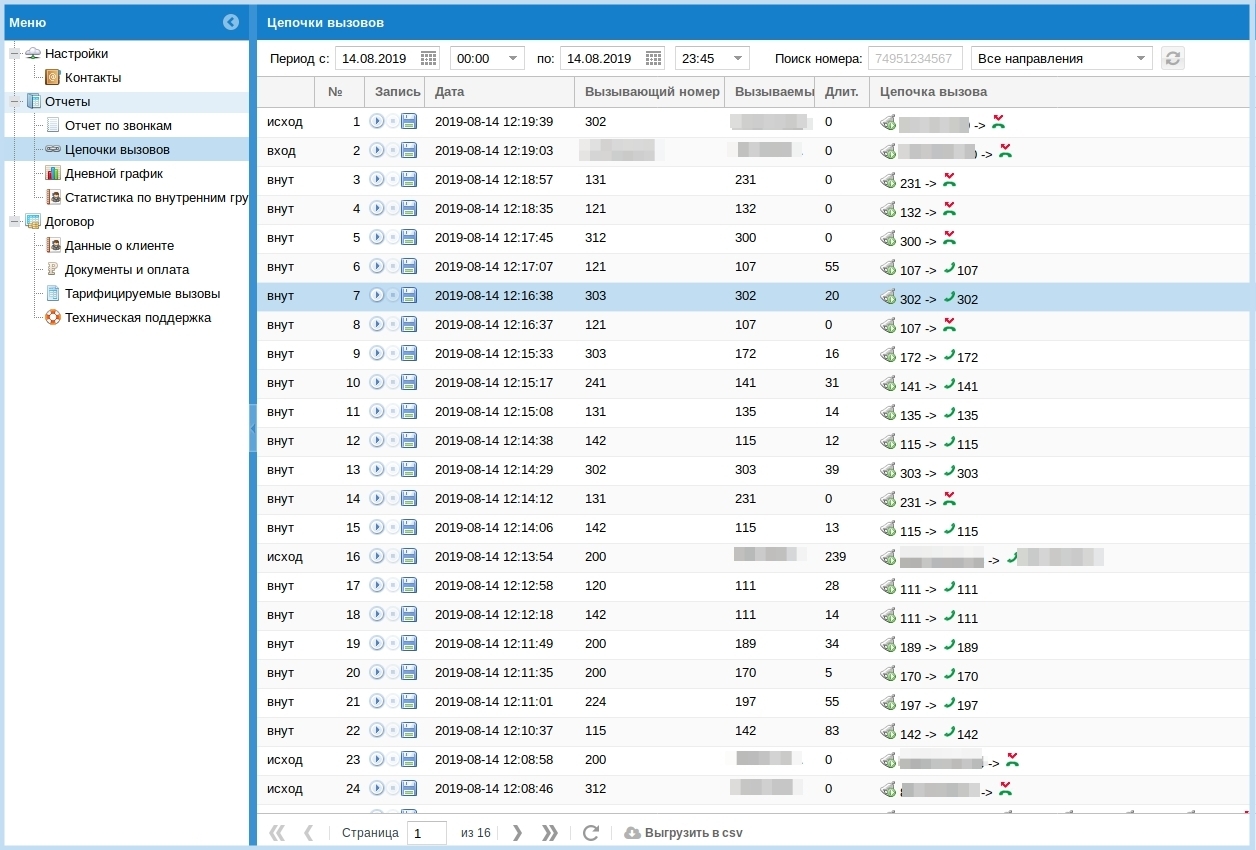The width and height of the screenshot is (1256, 850).
Task: Open the 00:00 start time dropdown
Action: pyautogui.click(x=514, y=58)
